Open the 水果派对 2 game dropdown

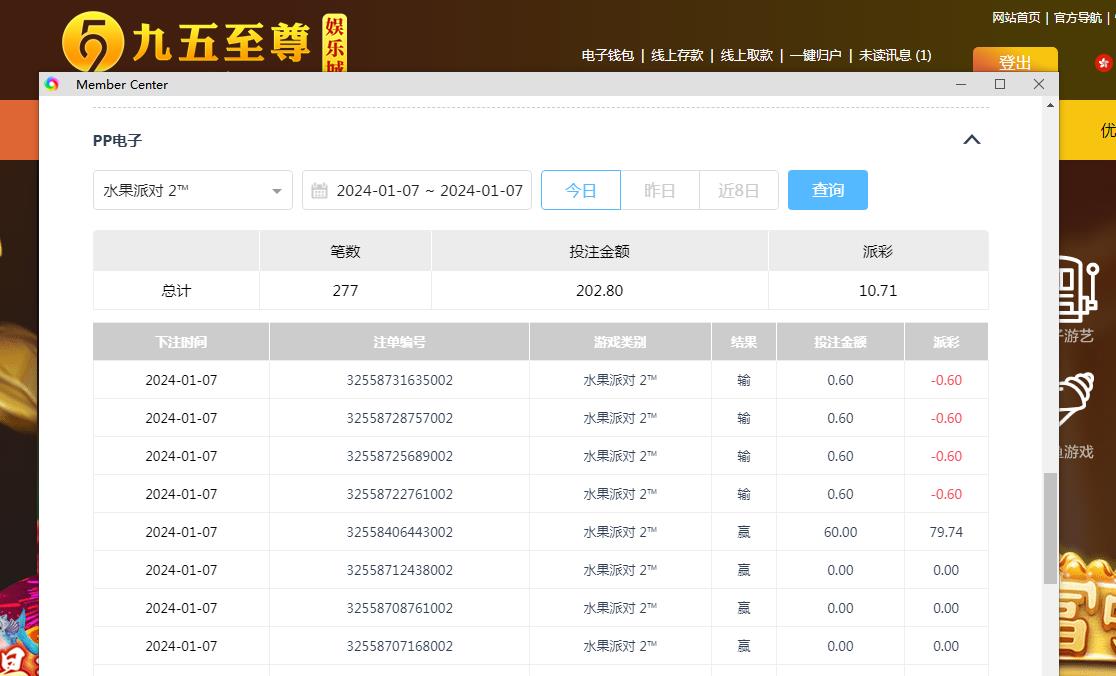[x=192, y=190]
